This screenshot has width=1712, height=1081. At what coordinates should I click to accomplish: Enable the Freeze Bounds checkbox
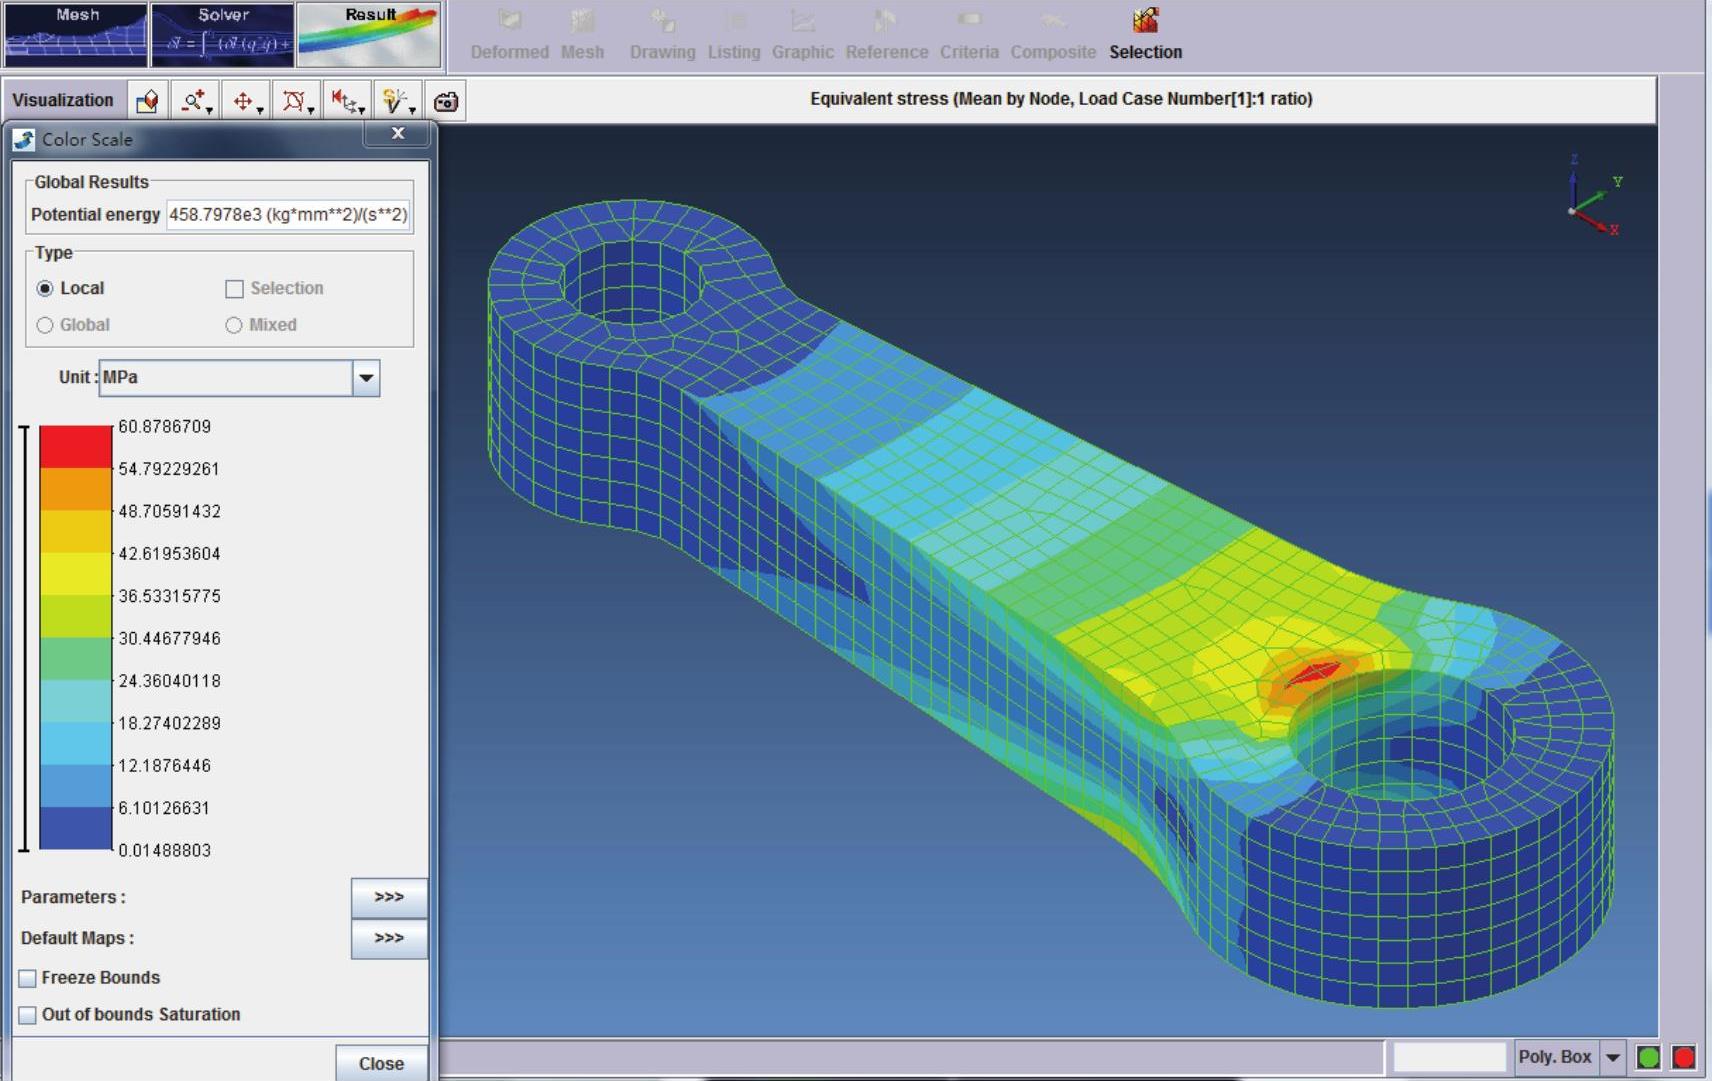(28, 978)
